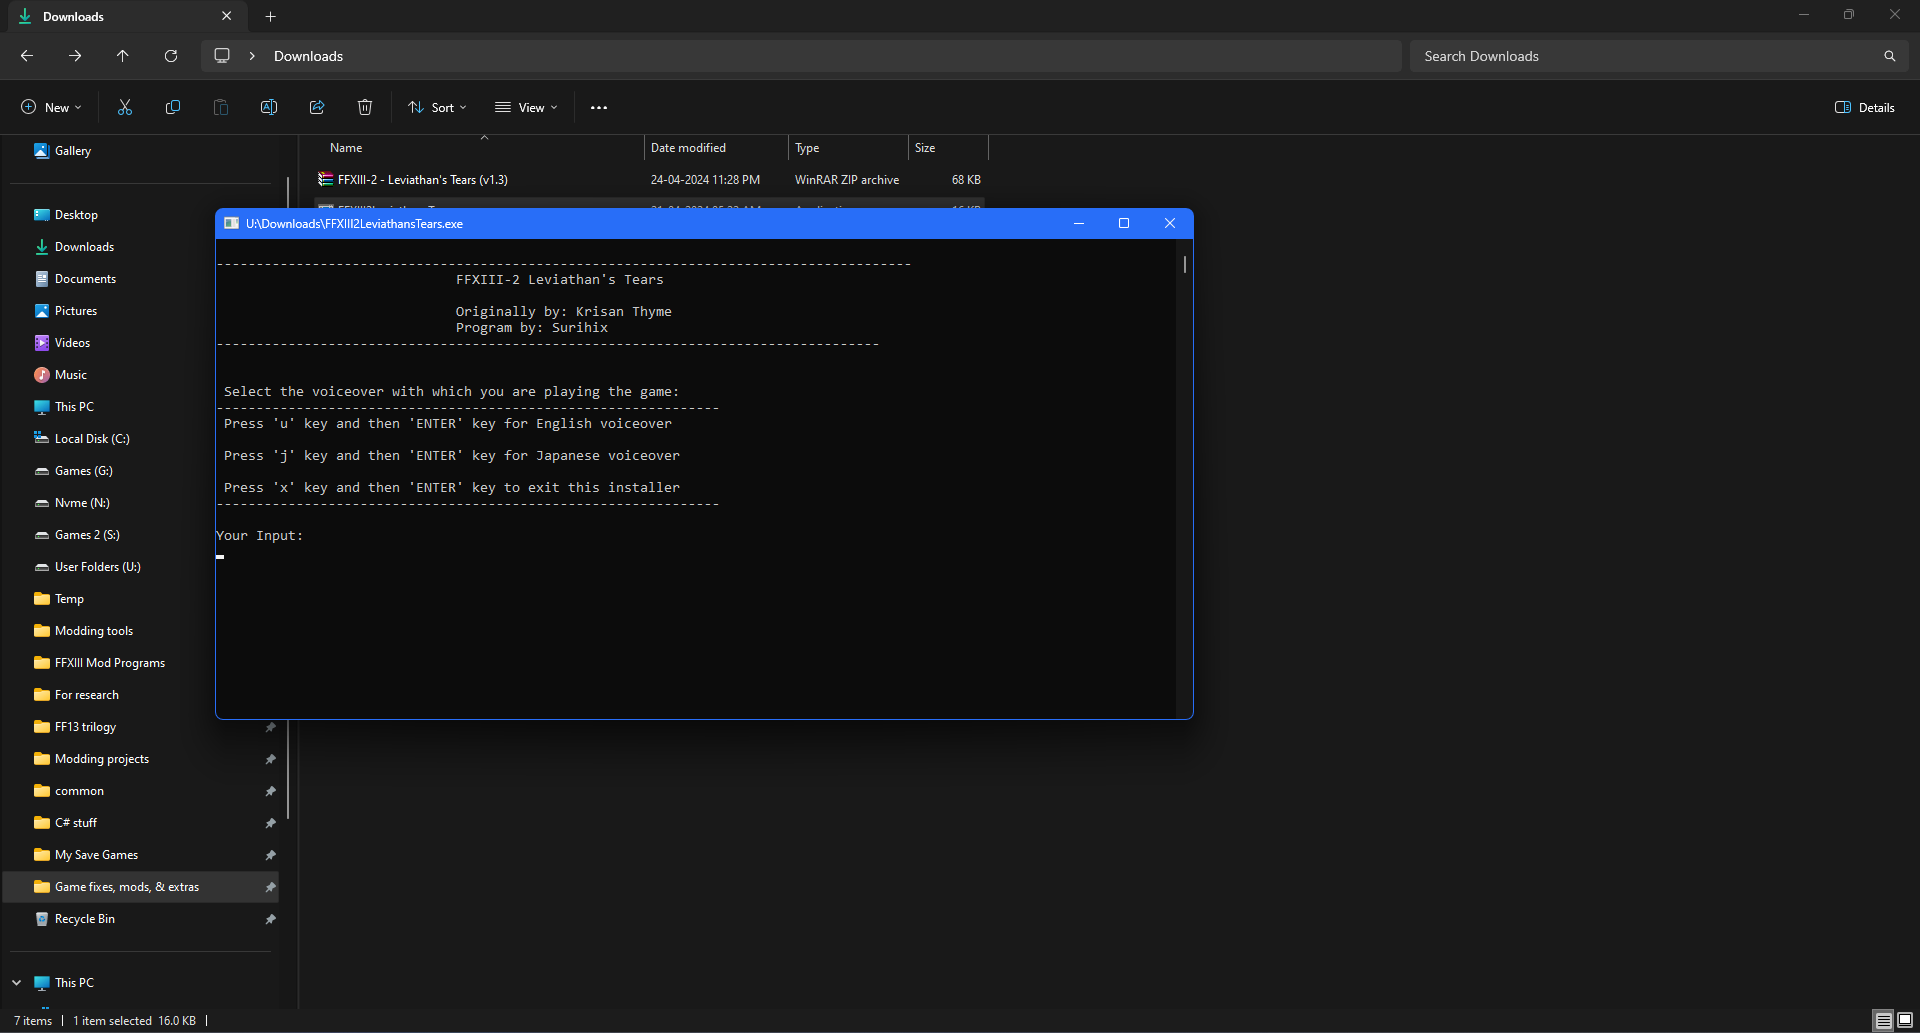Click the Paste clipboard icon in toolbar

pyautogui.click(x=221, y=107)
